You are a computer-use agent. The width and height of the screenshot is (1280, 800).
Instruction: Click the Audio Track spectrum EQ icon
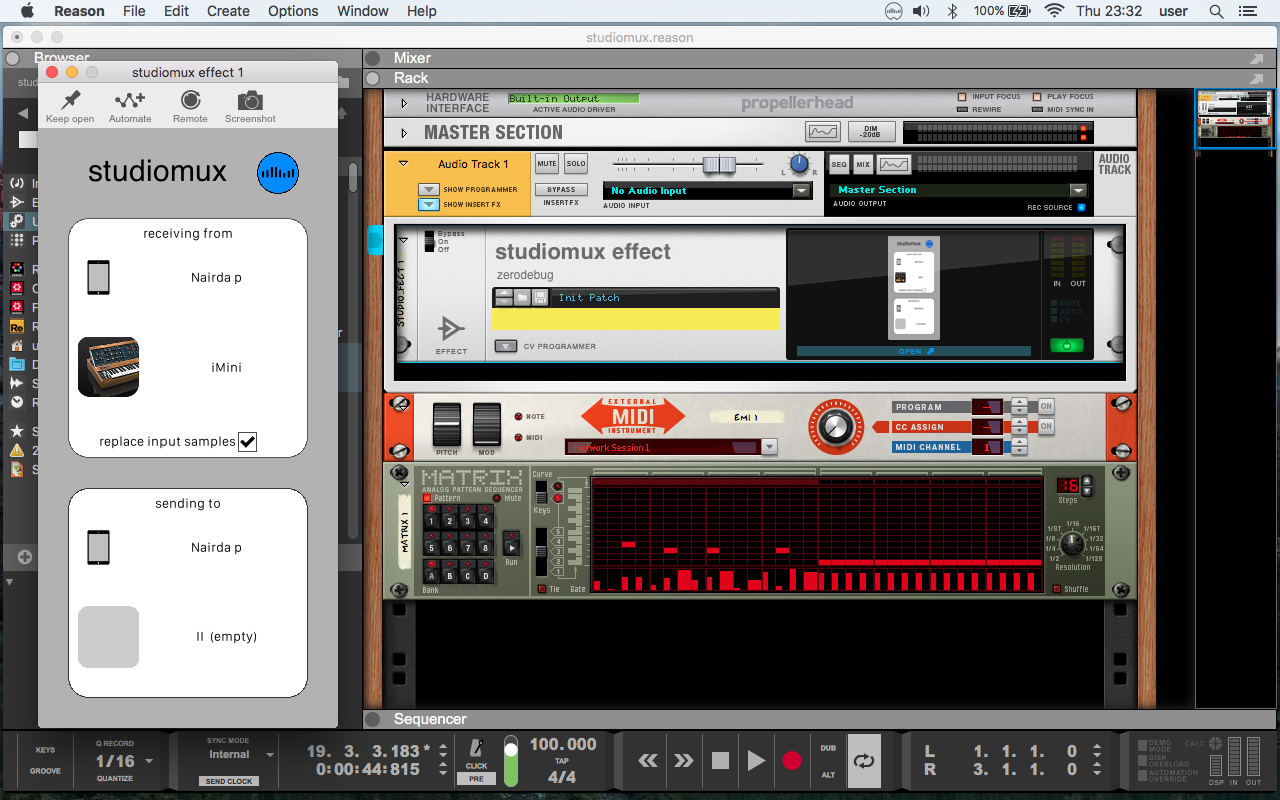[x=894, y=164]
